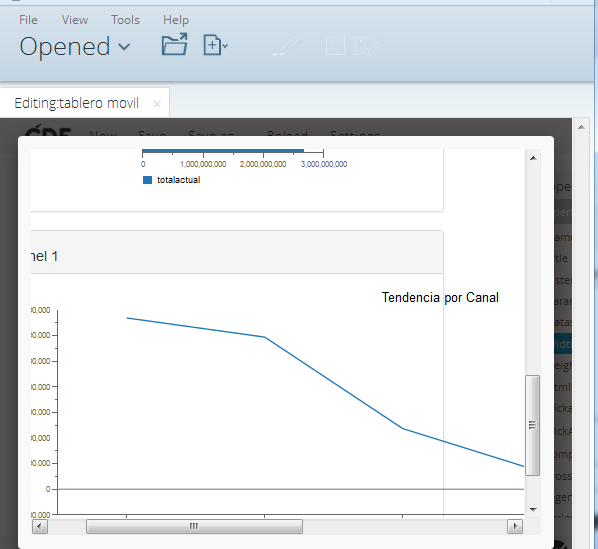Click the new document icon
The width and height of the screenshot is (598, 549).
pyautogui.click(x=215, y=45)
